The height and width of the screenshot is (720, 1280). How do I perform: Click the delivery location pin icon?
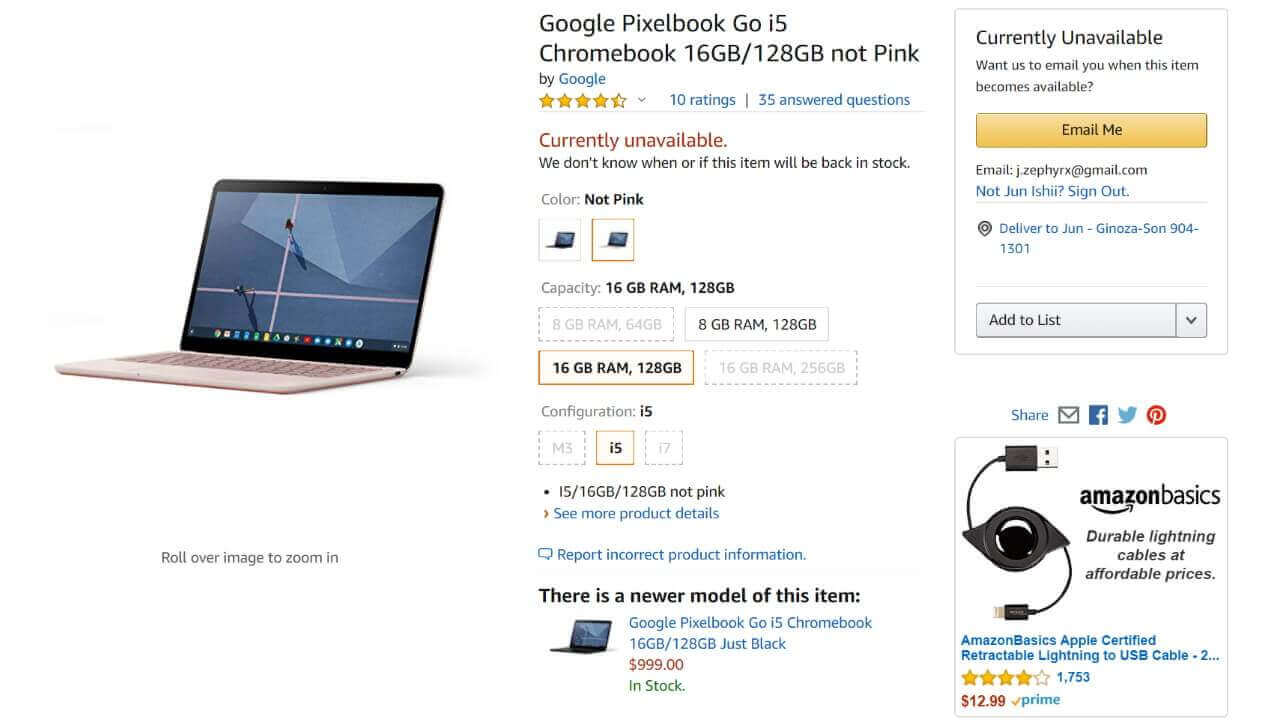[x=984, y=229]
